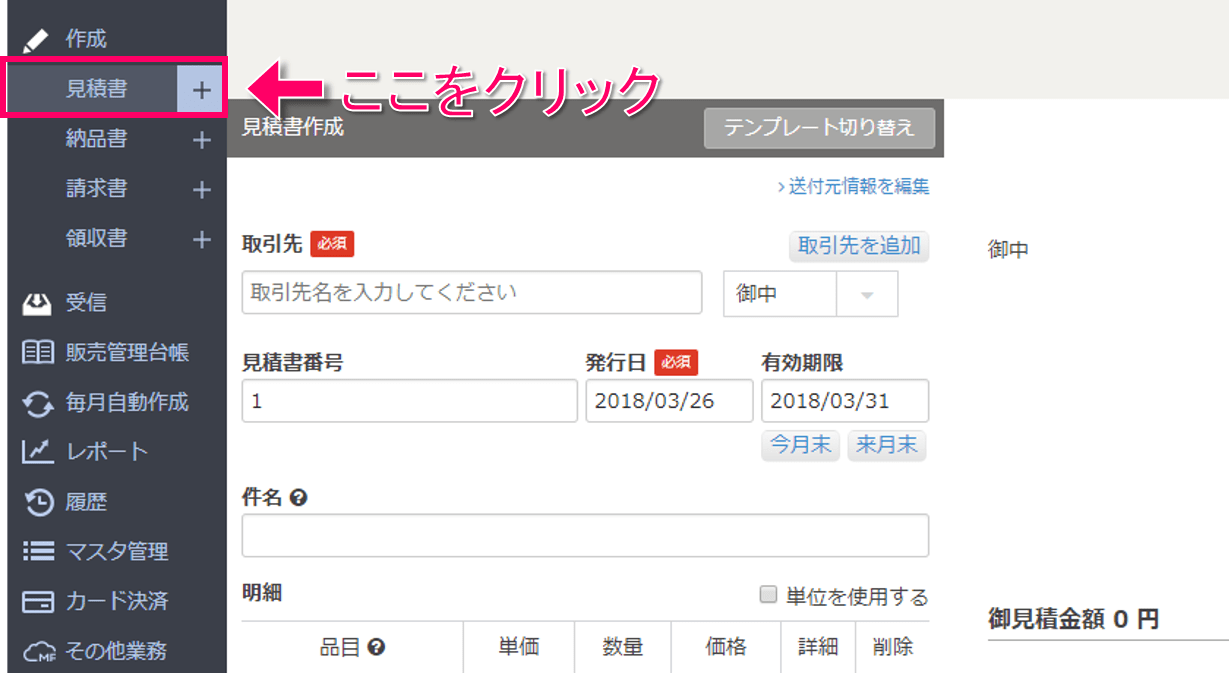This screenshot has height=673, width=1229.
Task: Select カード決済 in the sidebar
Action: coord(116,601)
